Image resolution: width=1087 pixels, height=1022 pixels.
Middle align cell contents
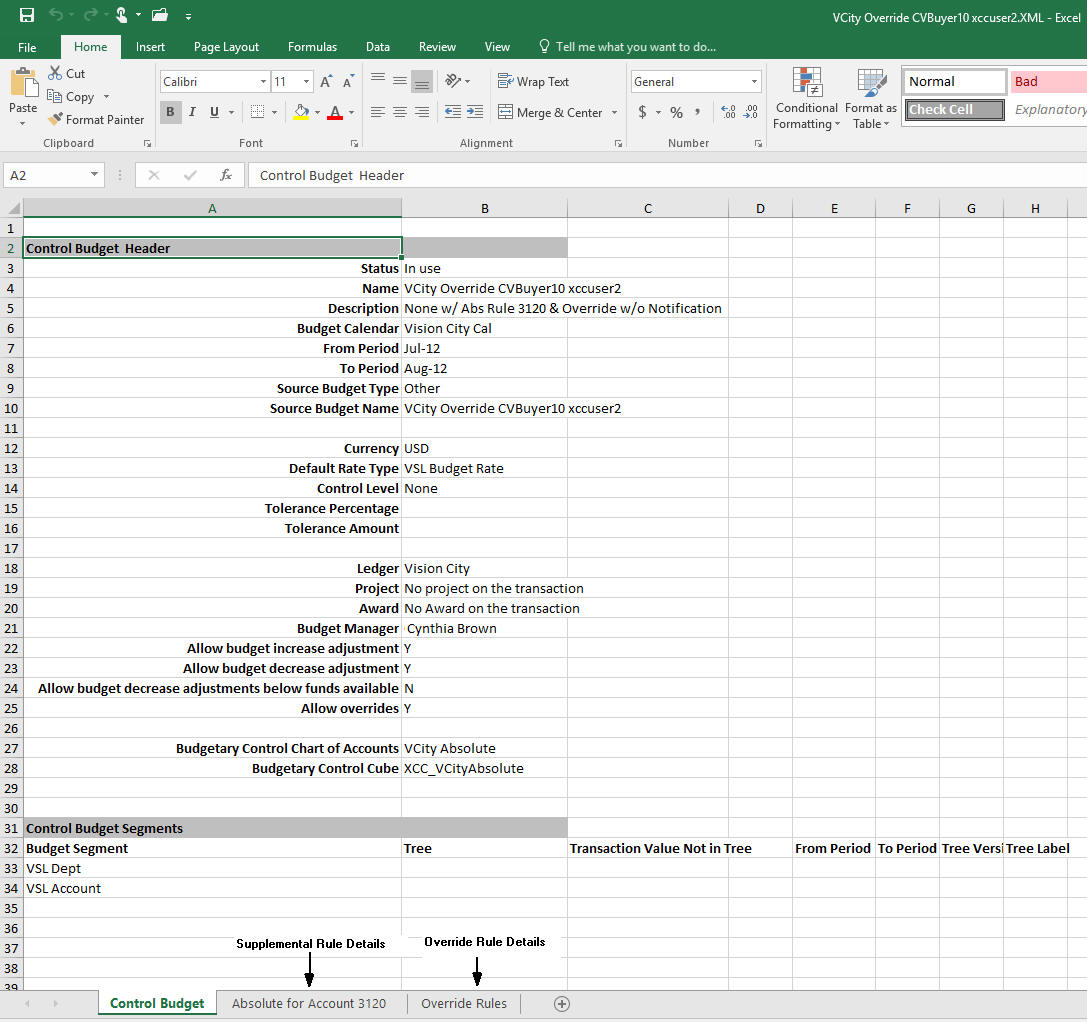point(400,81)
